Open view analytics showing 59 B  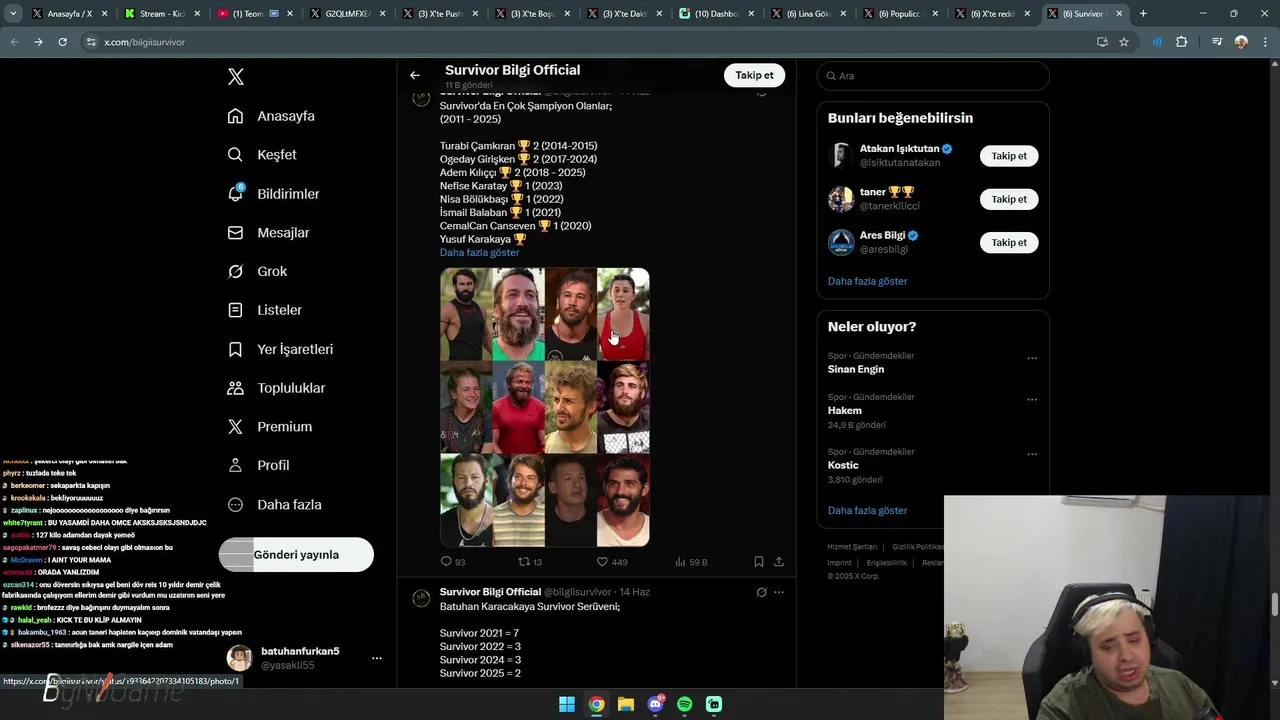point(691,562)
